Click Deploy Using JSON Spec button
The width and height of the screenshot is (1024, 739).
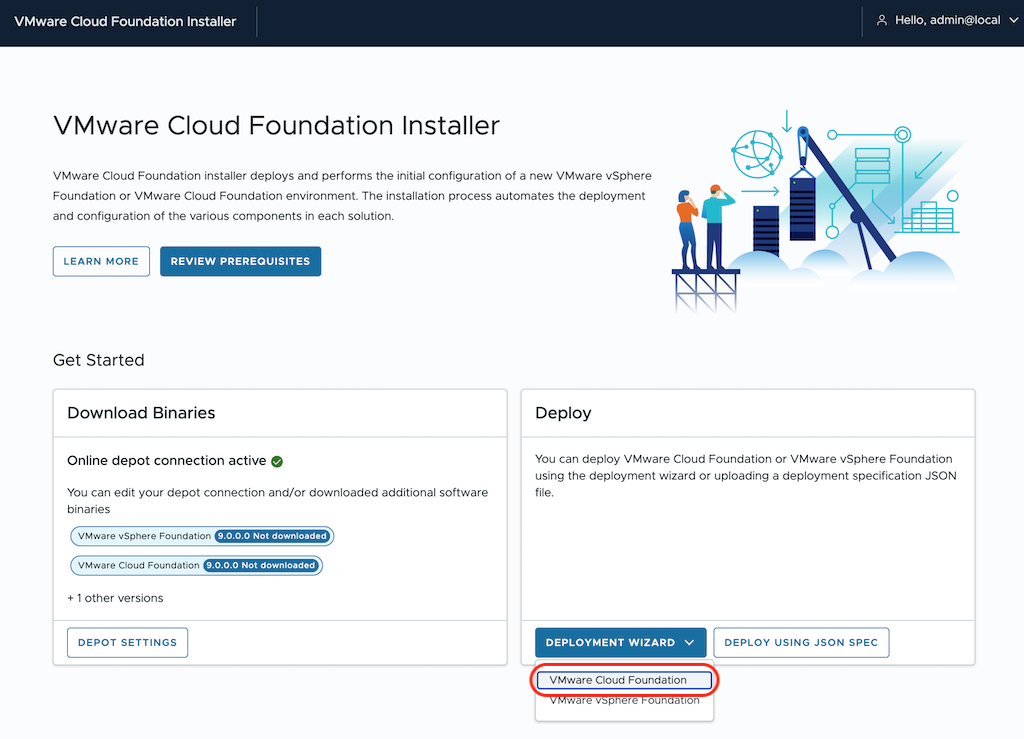coord(801,642)
